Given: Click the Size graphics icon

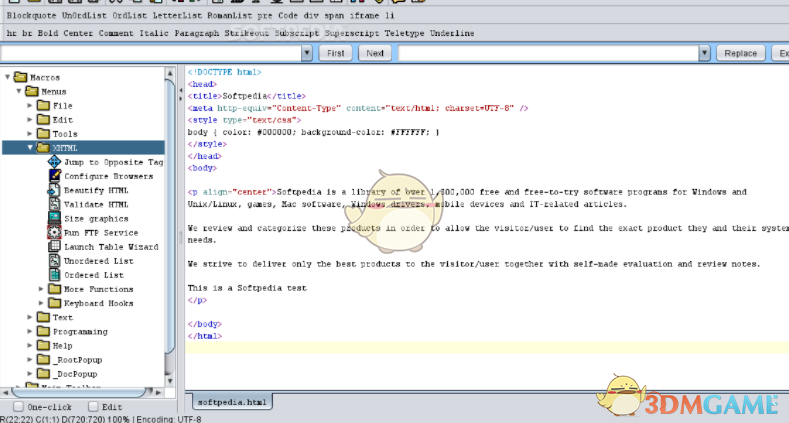Looking at the screenshot, I should (x=54, y=218).
